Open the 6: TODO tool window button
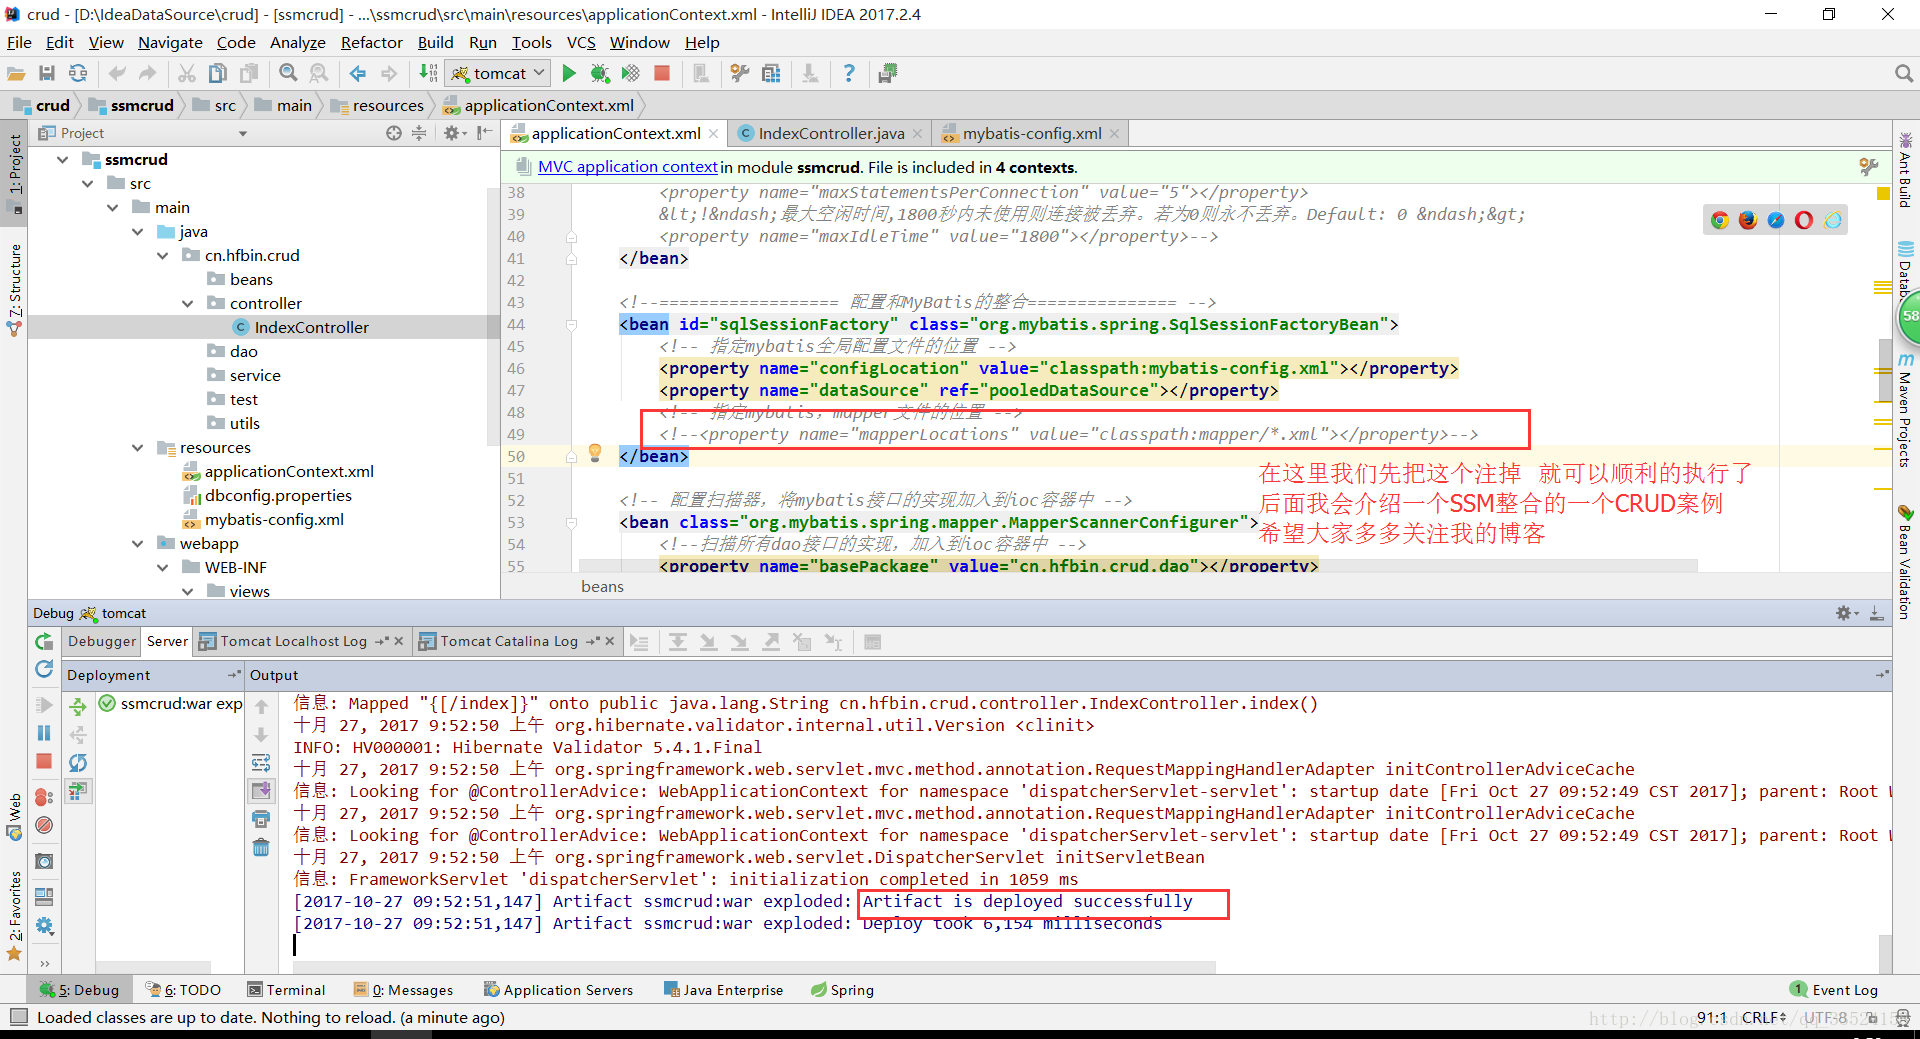This screenshot has width=1920, height=1039. click(183, 990)
